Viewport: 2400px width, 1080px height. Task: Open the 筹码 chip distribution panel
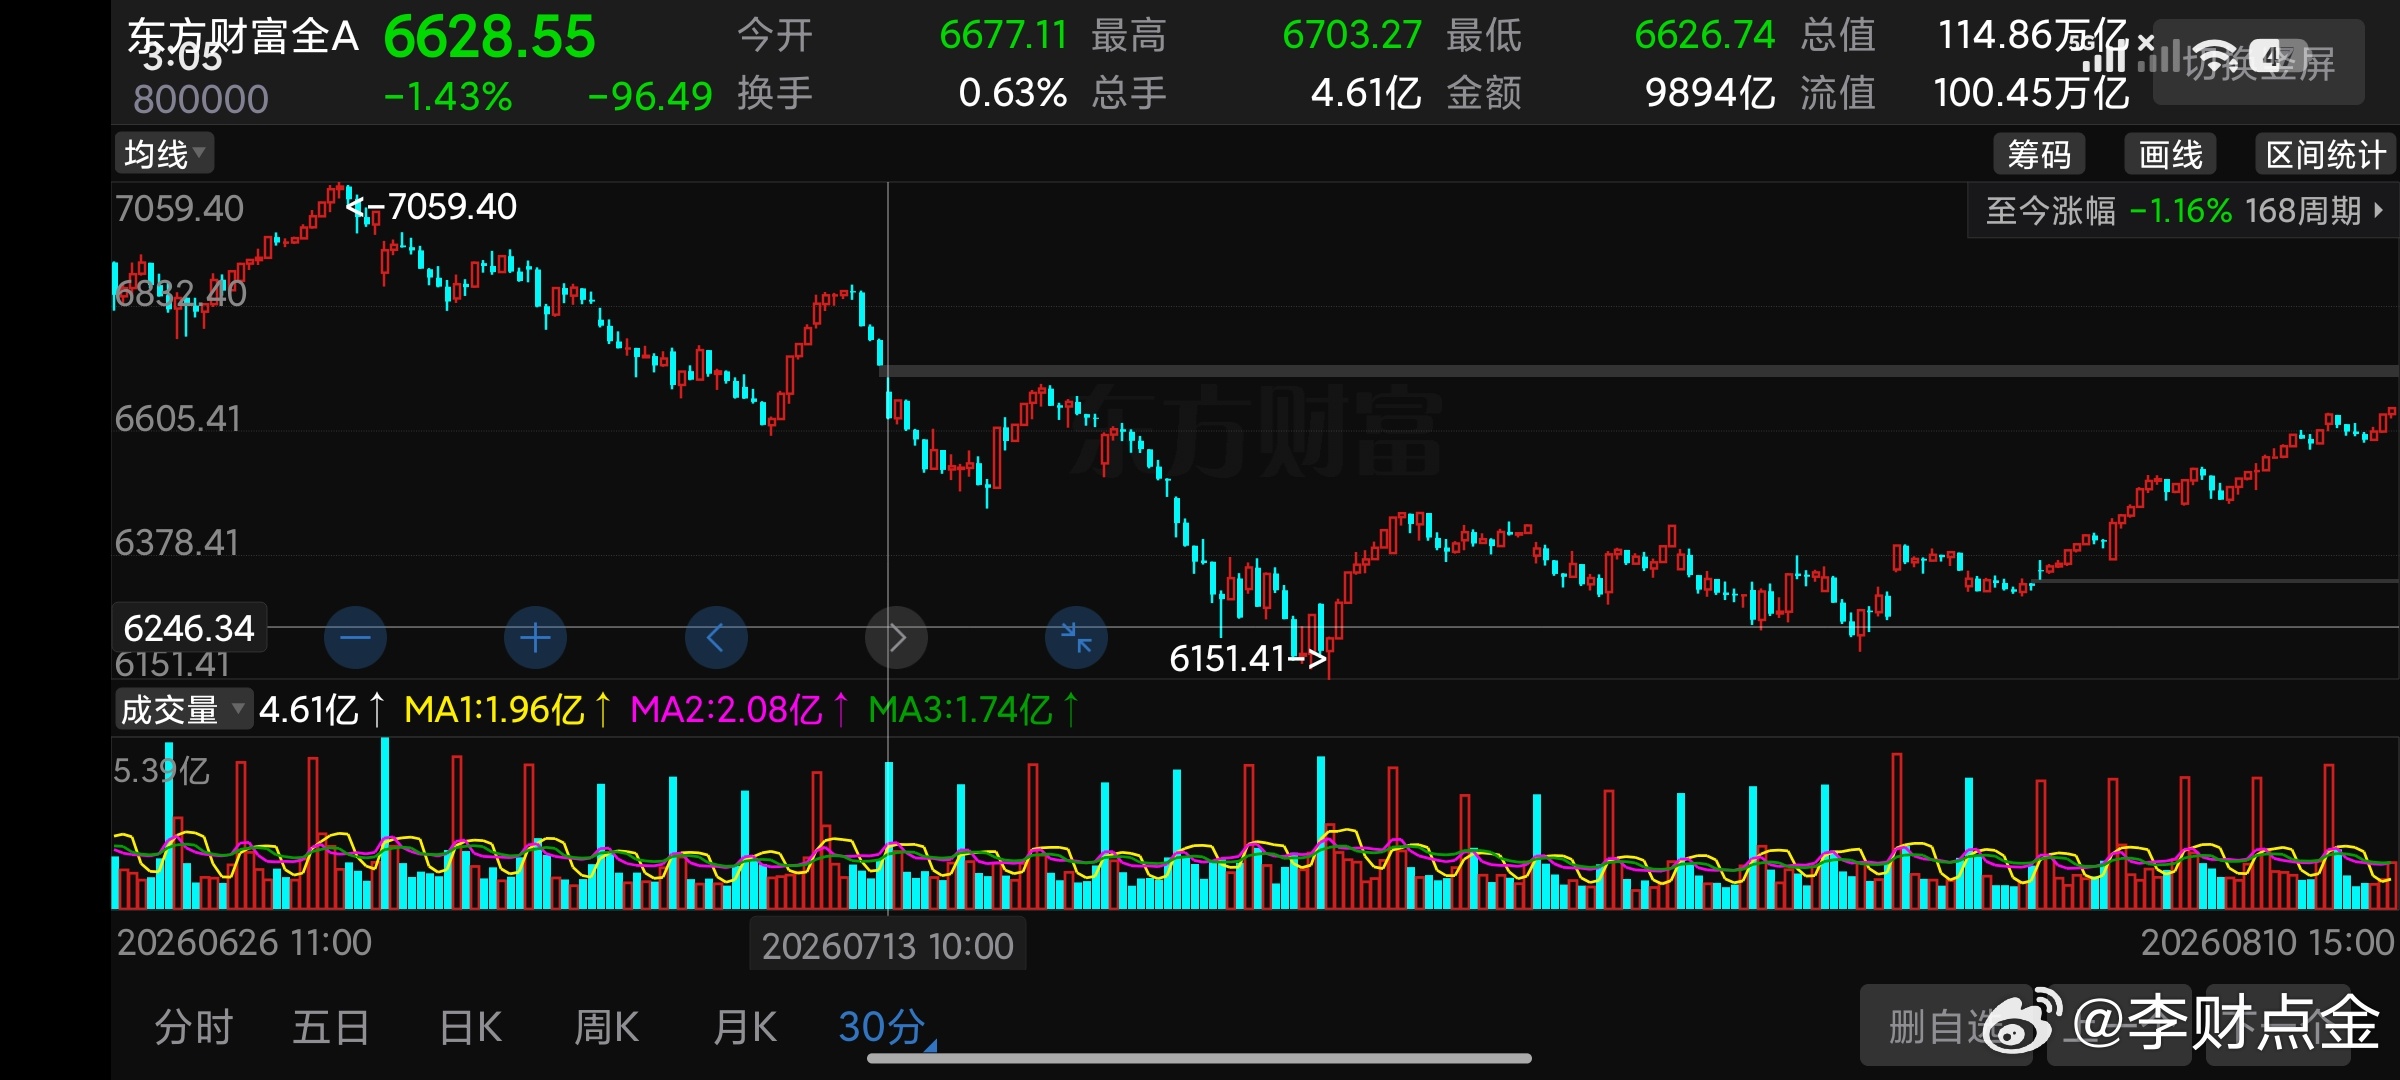tap(2039, 154)
